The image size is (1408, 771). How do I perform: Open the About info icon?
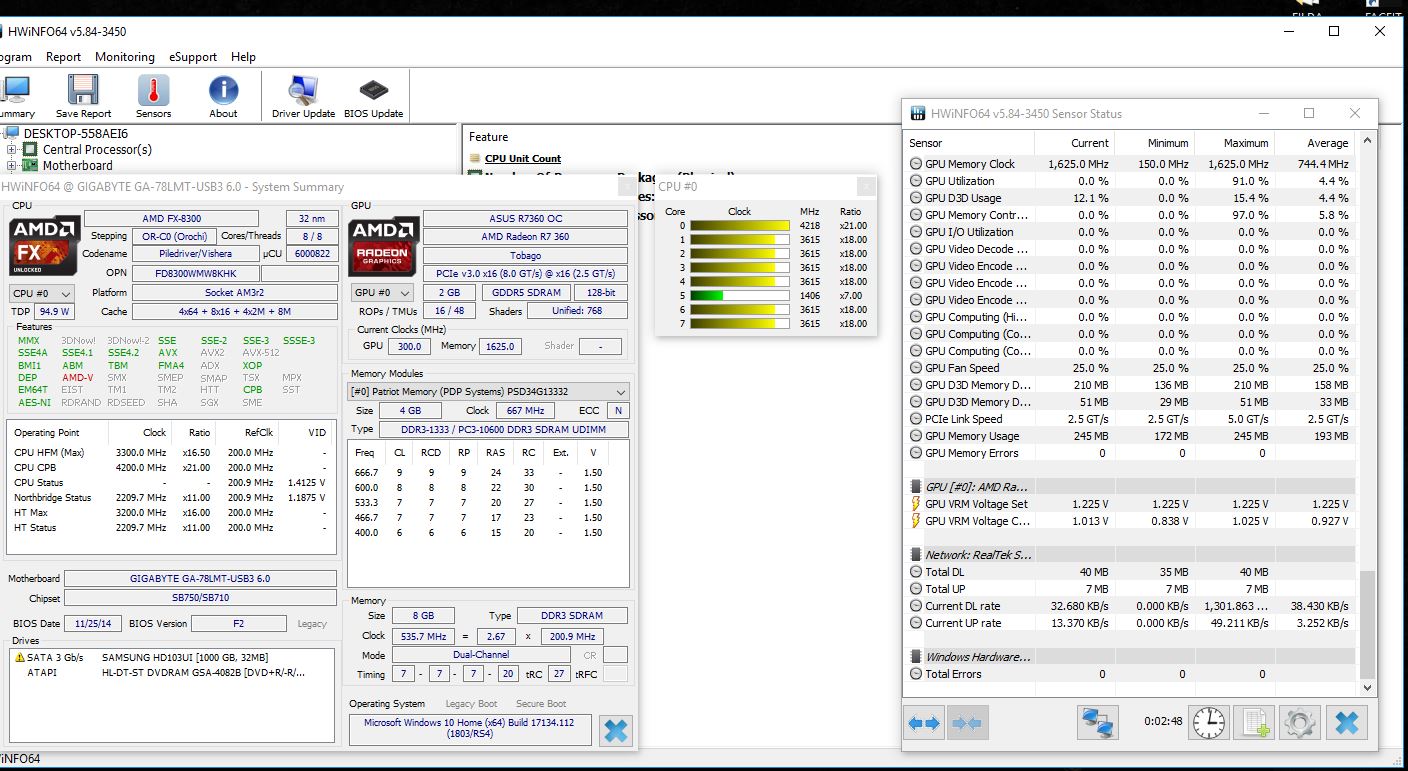(x=223, y=96)
